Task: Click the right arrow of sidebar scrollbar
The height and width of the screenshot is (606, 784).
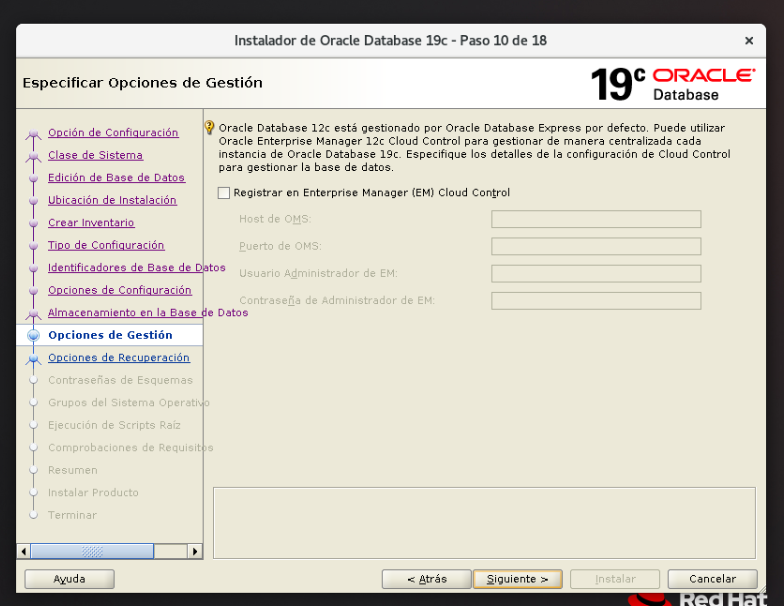Action: coord(195,552)
